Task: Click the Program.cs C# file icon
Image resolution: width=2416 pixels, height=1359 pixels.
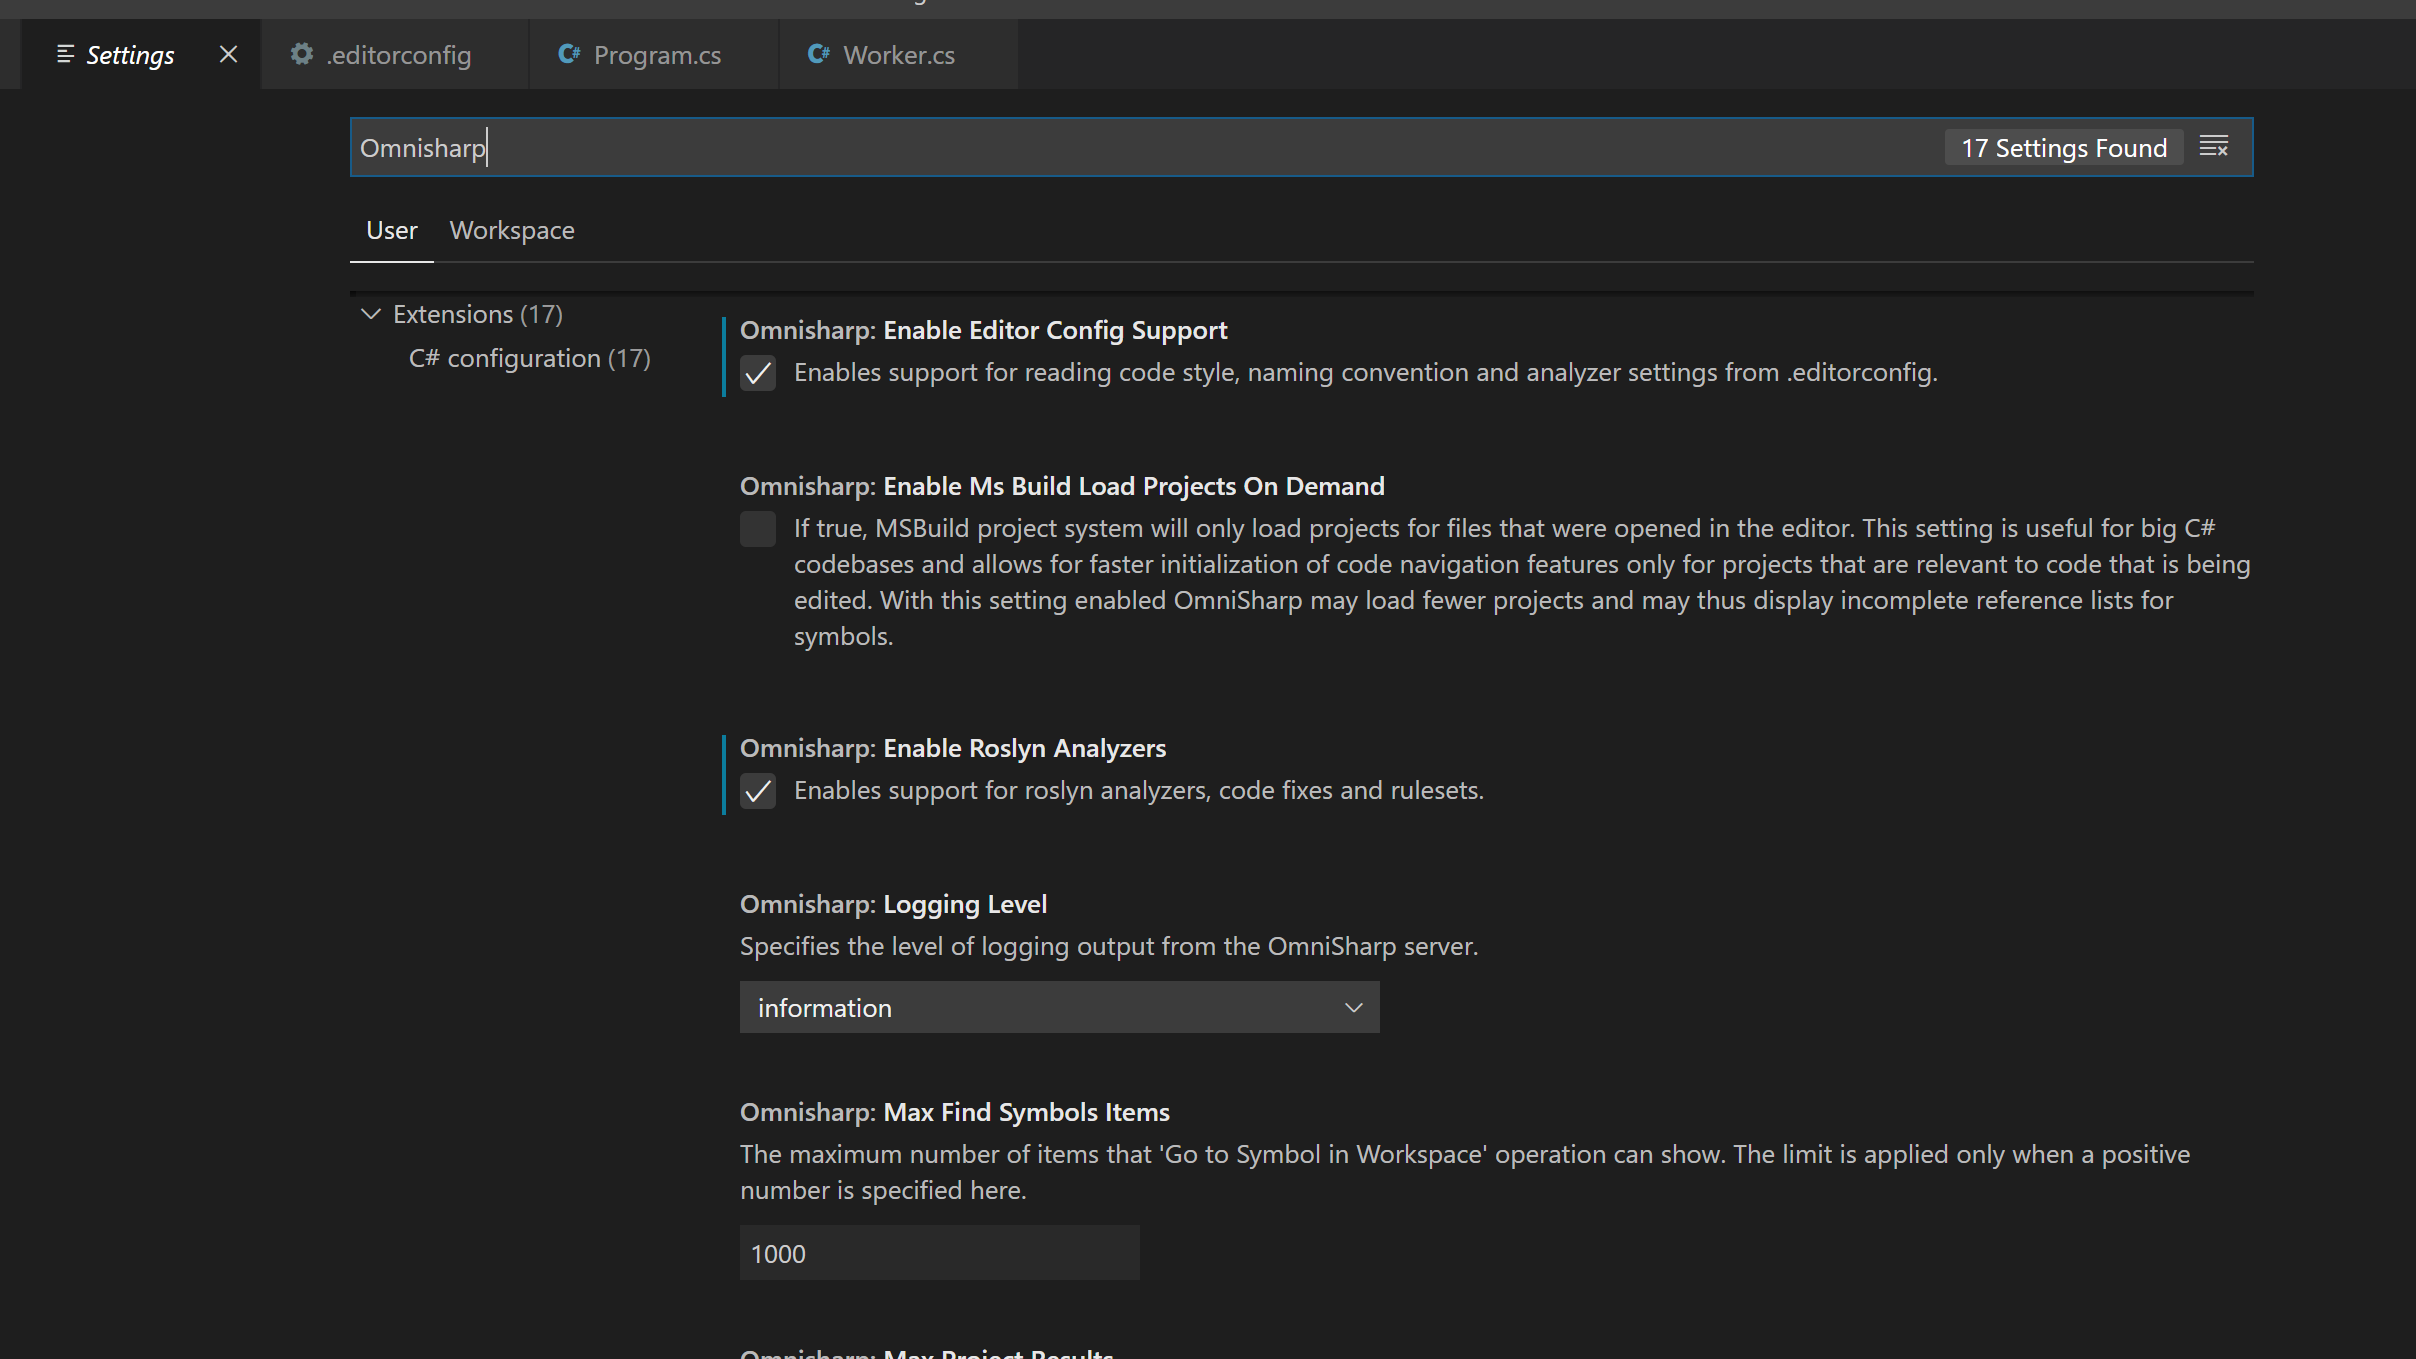Action: click(x=569, y=54)
